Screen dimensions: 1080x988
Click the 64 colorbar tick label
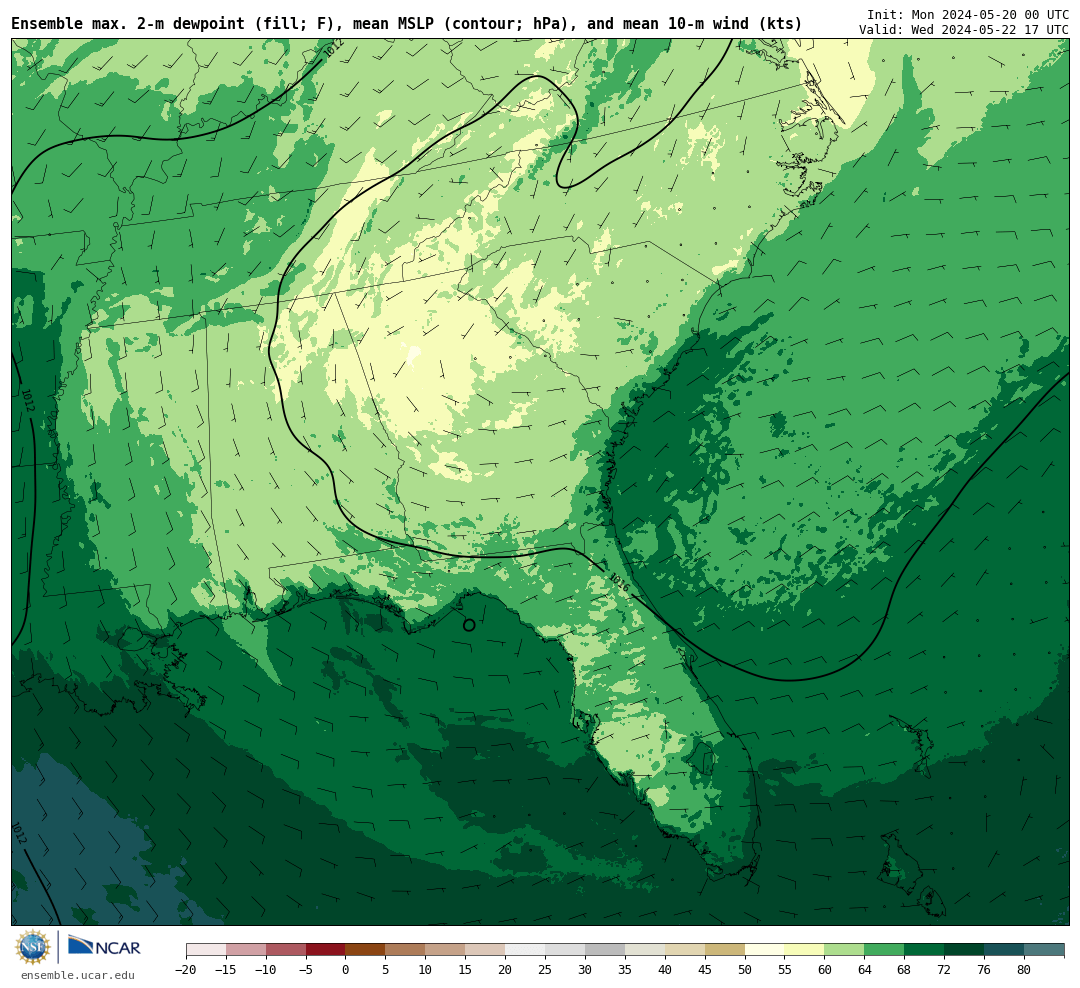(865, 970)
